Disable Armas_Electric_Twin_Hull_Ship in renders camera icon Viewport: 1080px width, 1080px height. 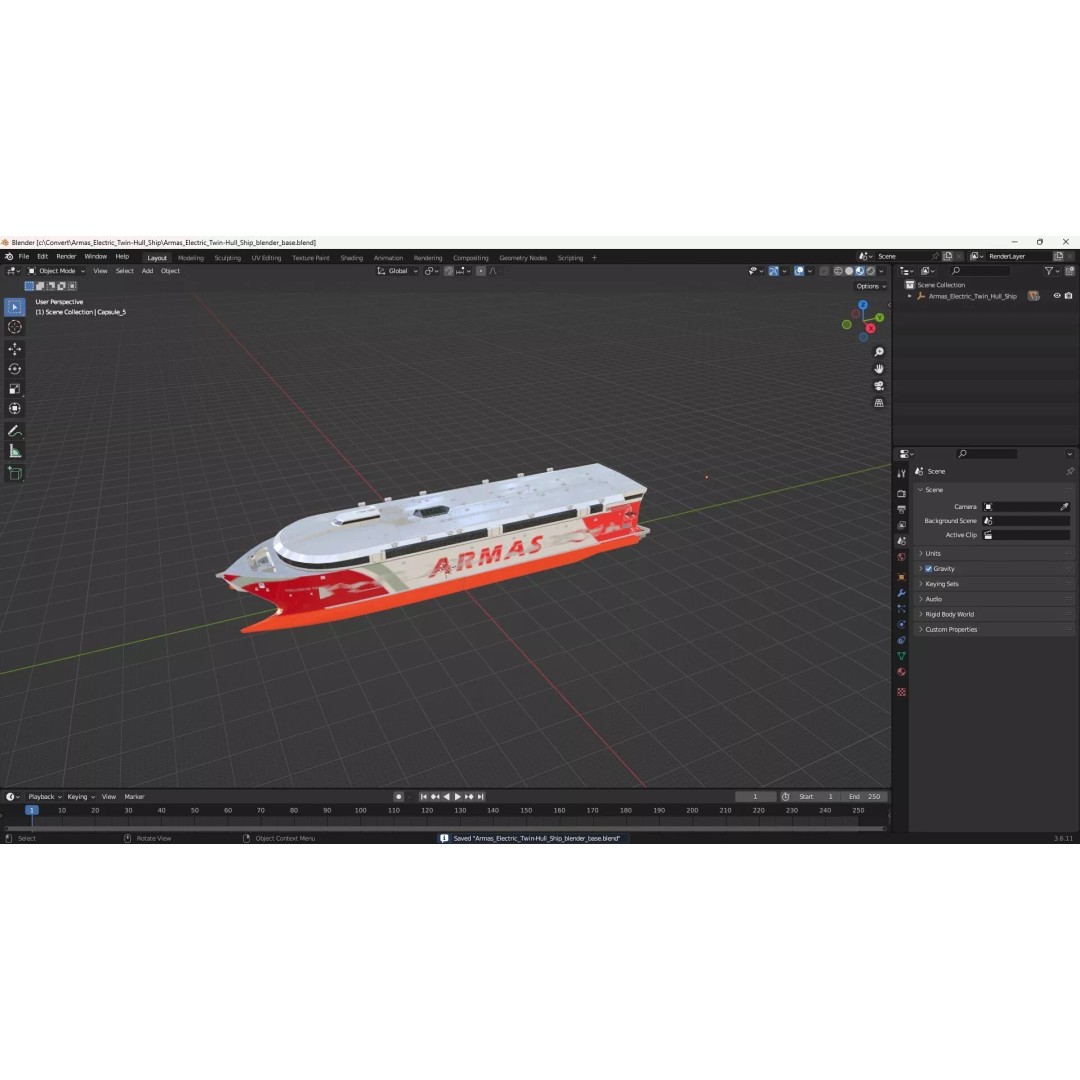[1068, 296]
